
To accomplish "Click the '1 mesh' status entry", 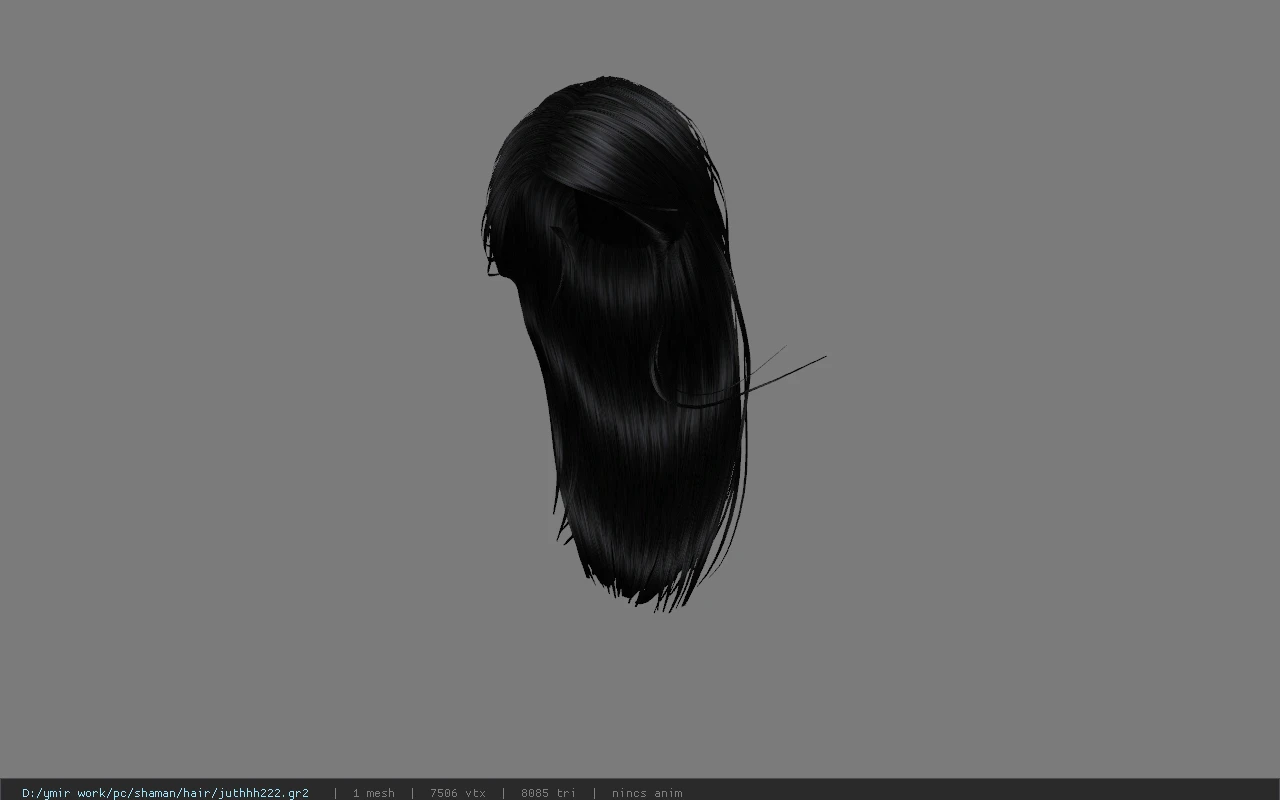I will 373,793.
